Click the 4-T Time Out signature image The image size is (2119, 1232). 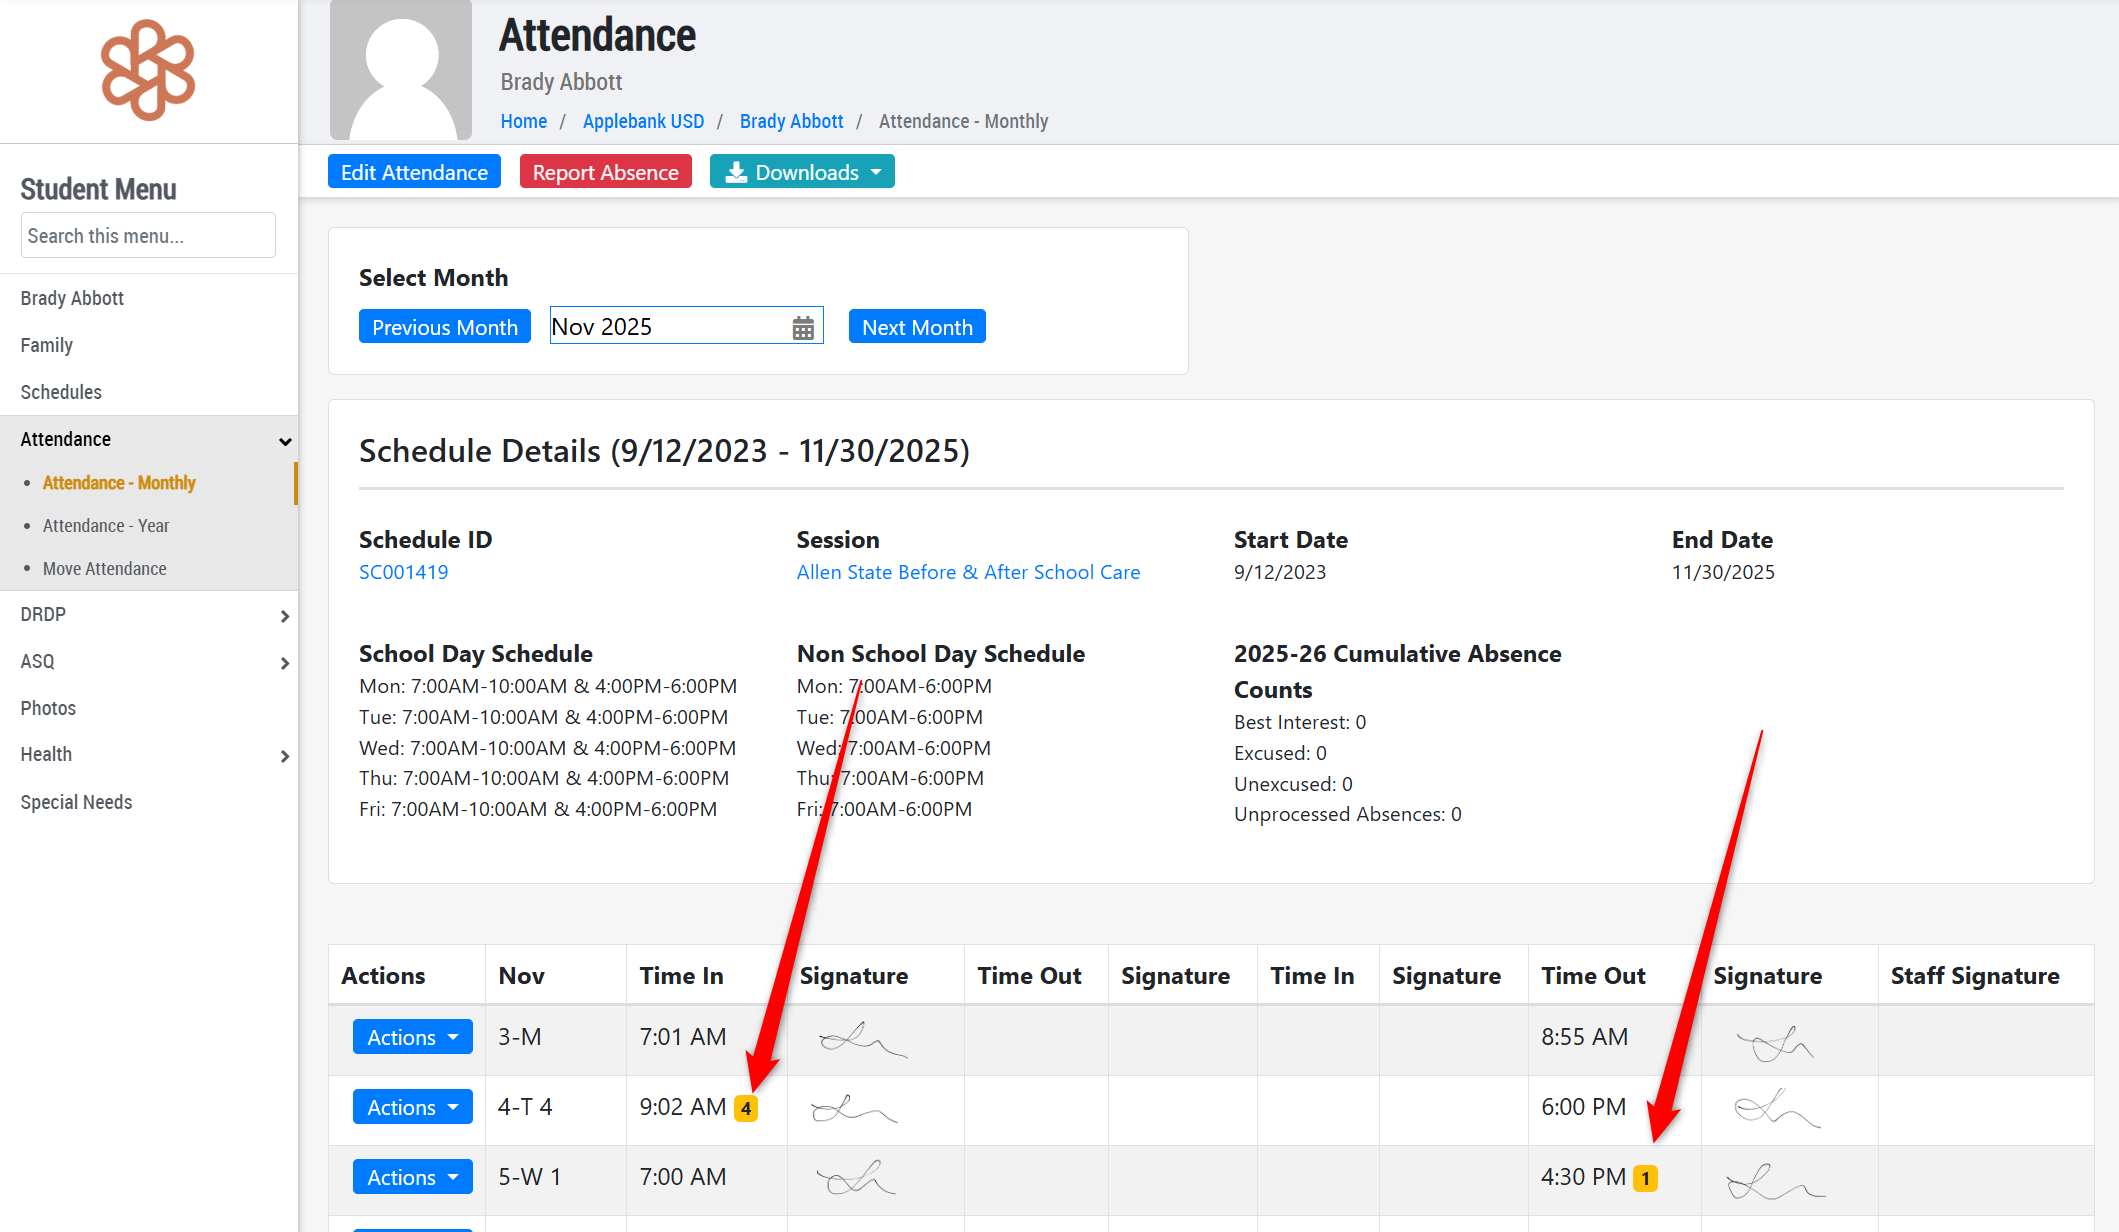click(1776, 1109)
